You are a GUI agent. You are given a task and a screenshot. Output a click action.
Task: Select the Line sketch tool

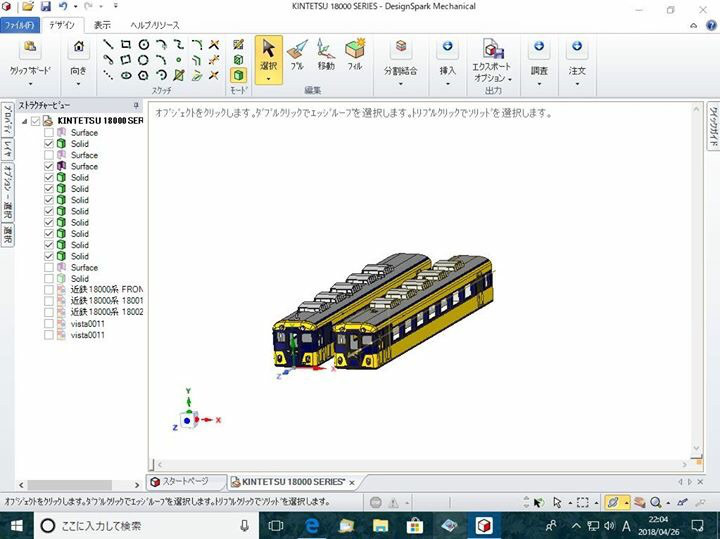click(x=108, y=45)
